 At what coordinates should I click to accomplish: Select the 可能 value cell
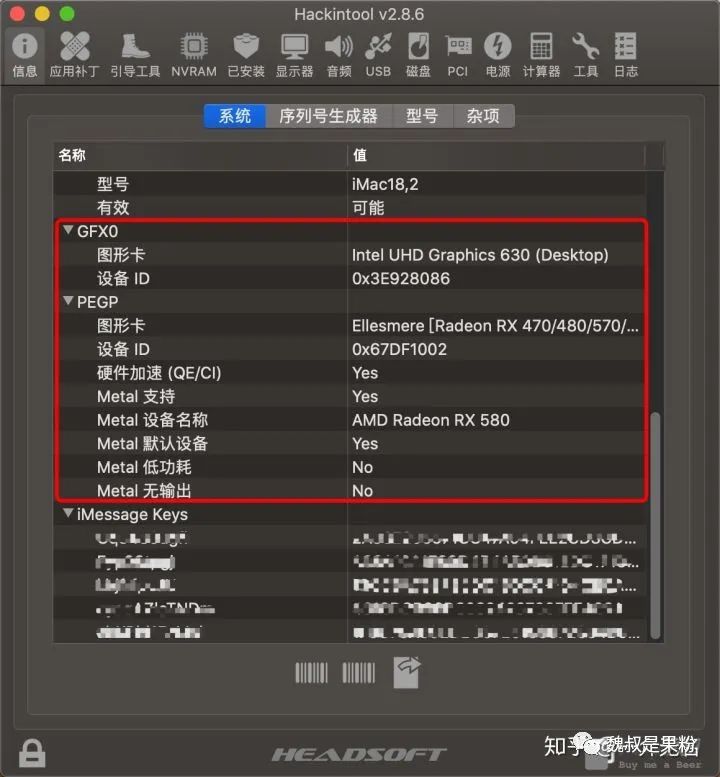click(368, 208)
